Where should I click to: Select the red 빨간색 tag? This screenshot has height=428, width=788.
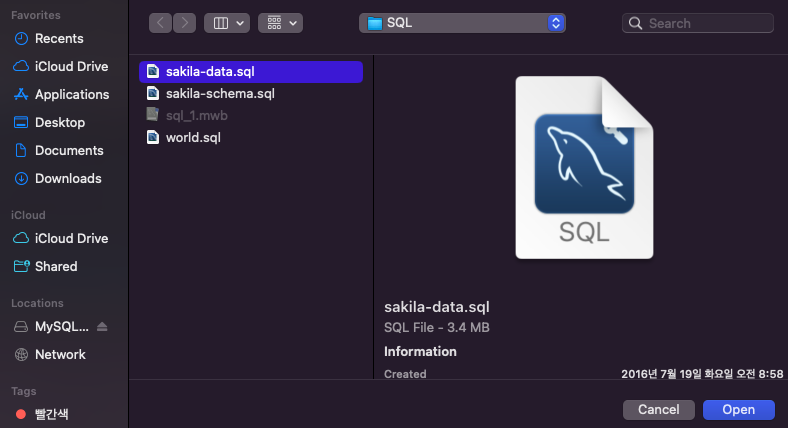[51, 414]
